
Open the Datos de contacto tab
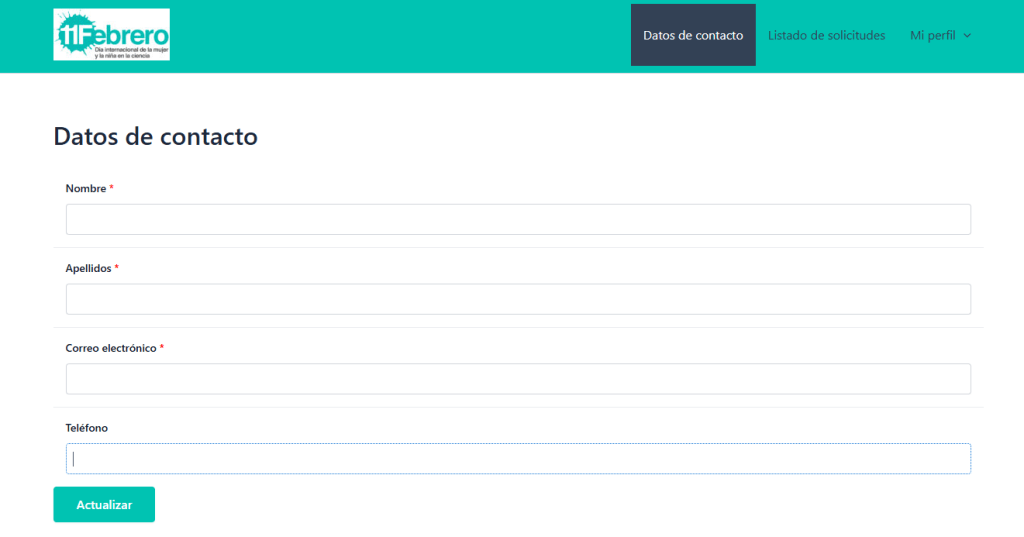pyautogui.click(x=693, y=35)
